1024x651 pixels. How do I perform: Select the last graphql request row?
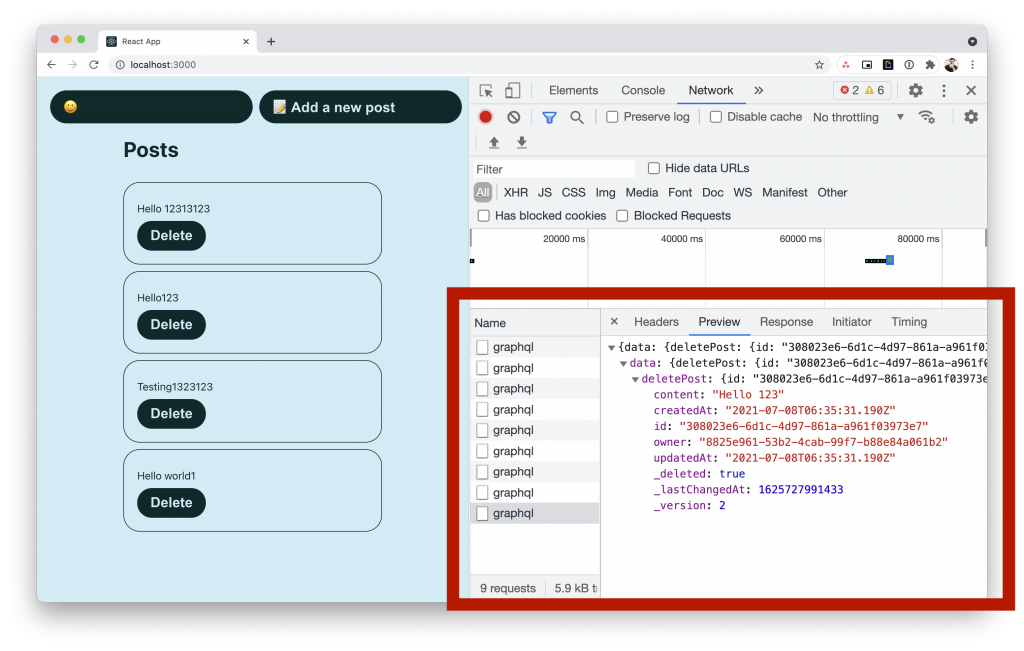535,513
